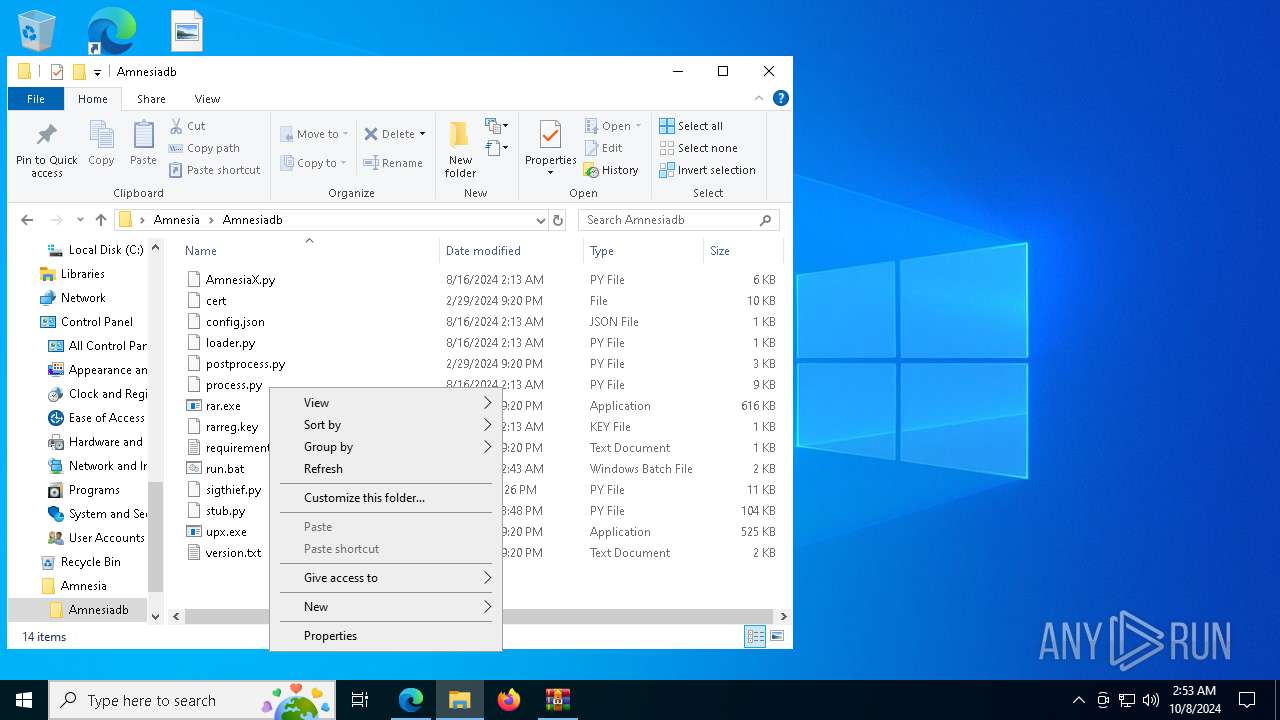Select Local Disk (C:) in navigation tree
This screenshot has width=1280, height=720.
point(105,250)
